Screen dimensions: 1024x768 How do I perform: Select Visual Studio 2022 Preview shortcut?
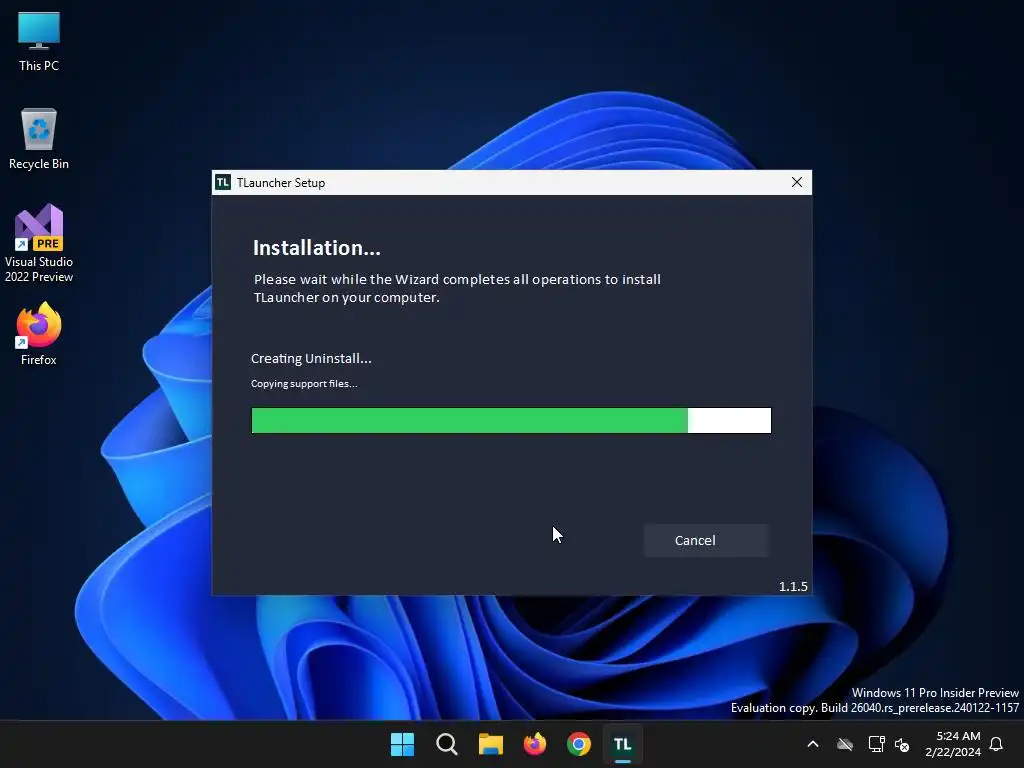pyautogui.click(x=39, y=243)
